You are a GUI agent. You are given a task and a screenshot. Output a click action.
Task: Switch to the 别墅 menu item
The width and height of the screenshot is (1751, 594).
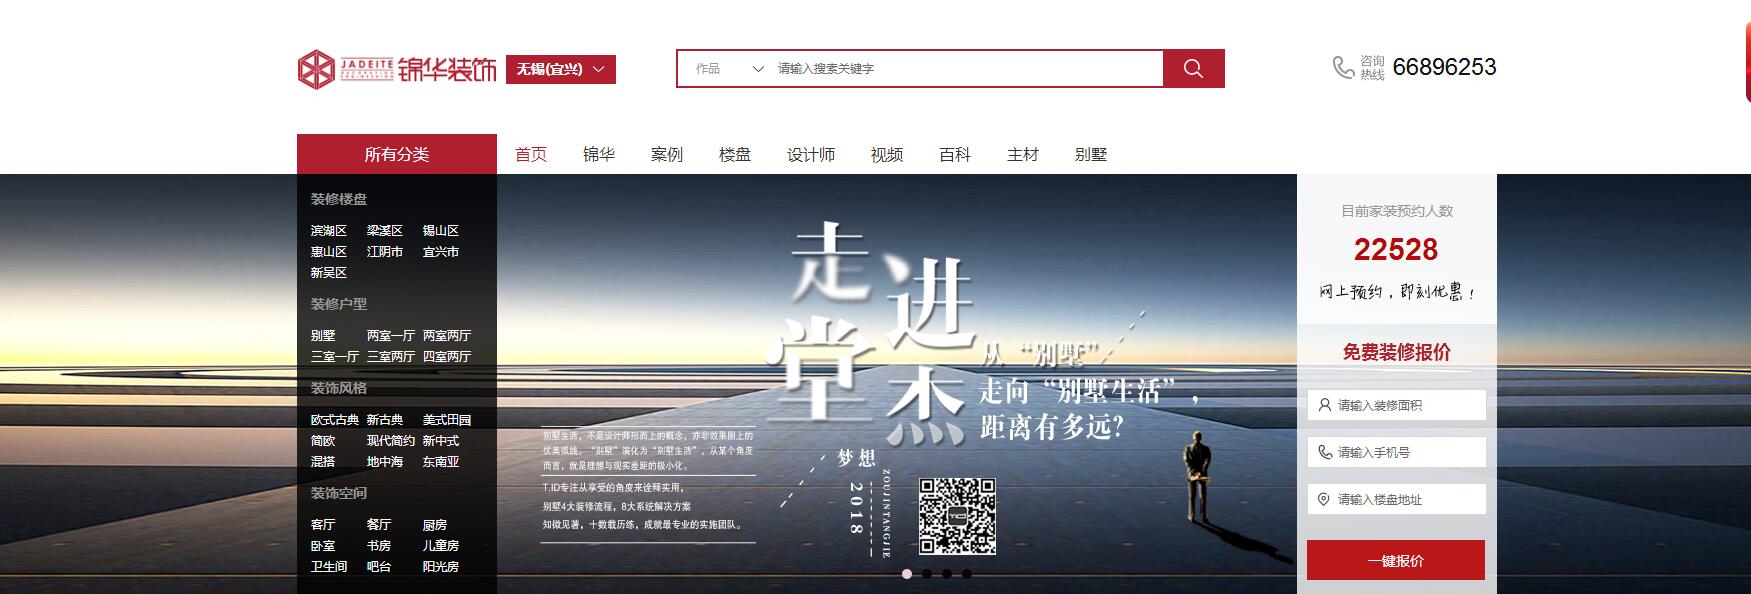1090,154
